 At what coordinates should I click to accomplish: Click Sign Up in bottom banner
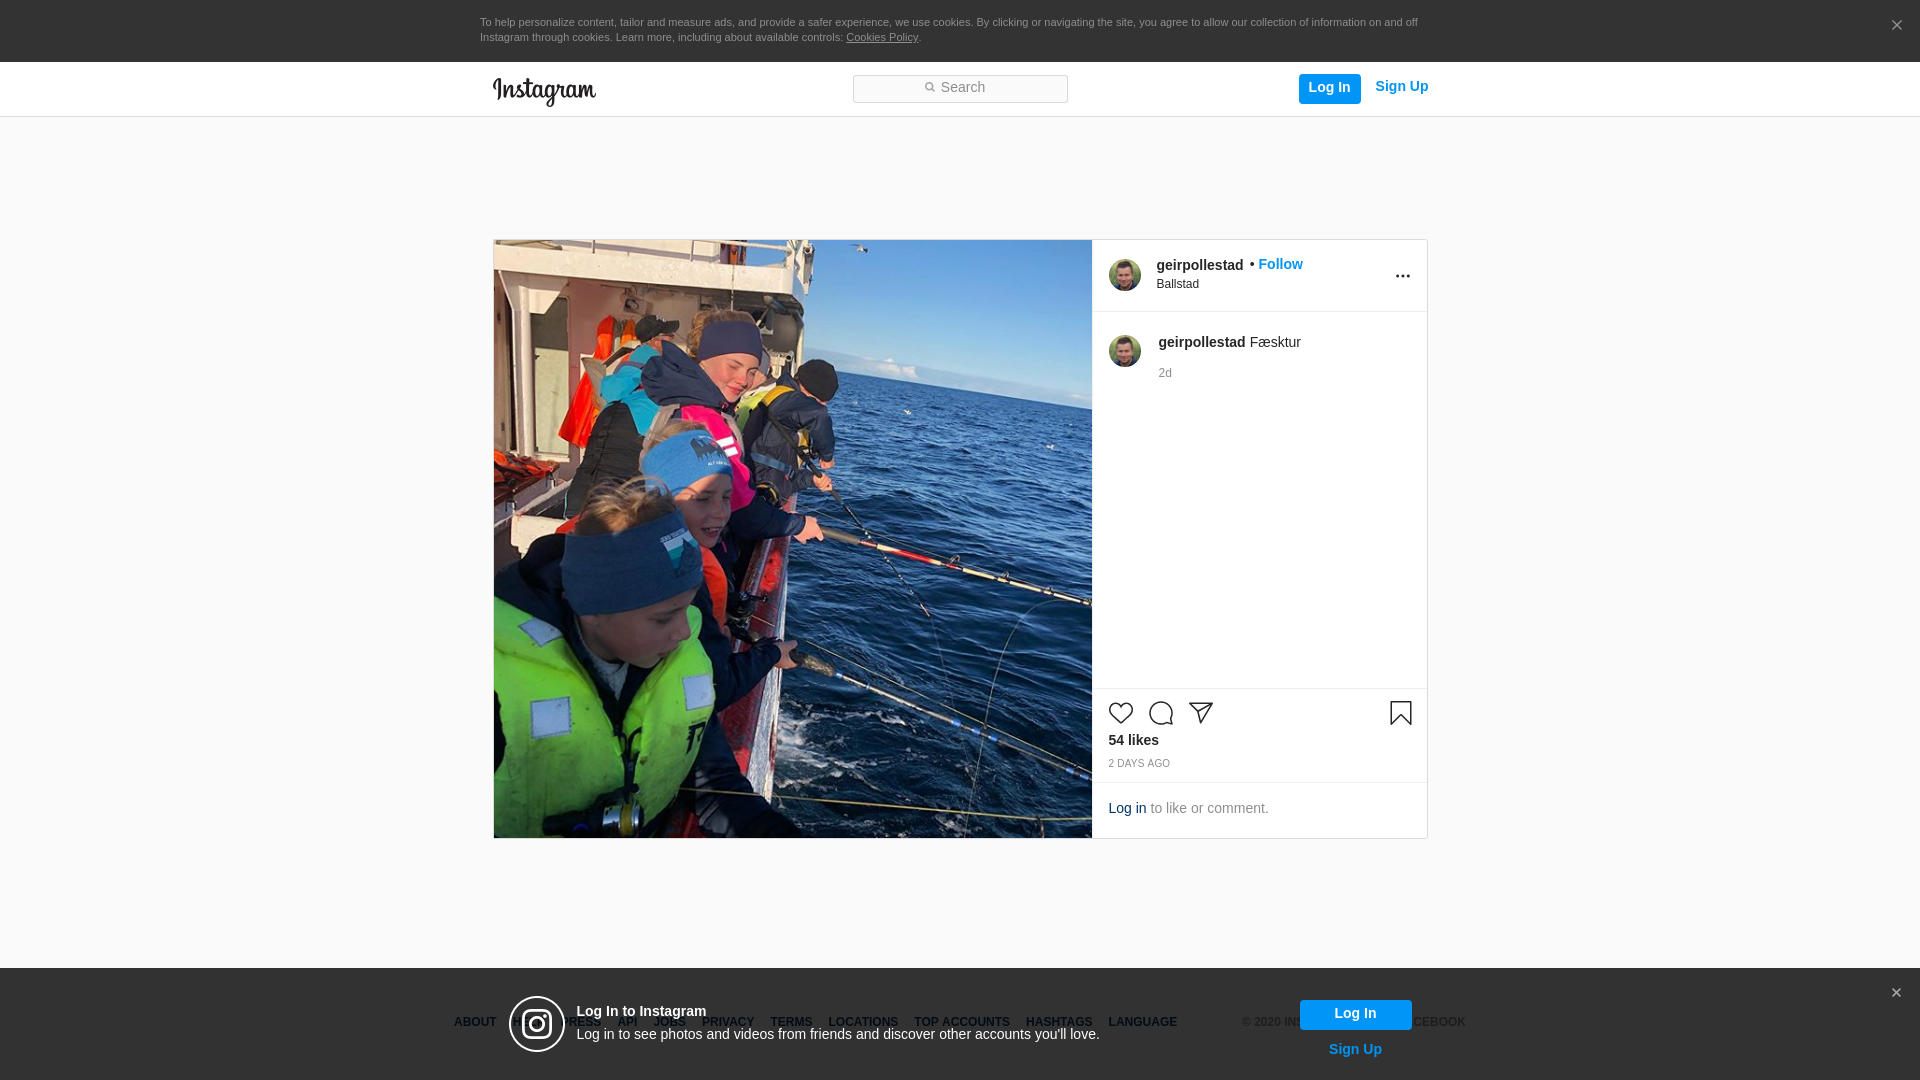1355,1049
